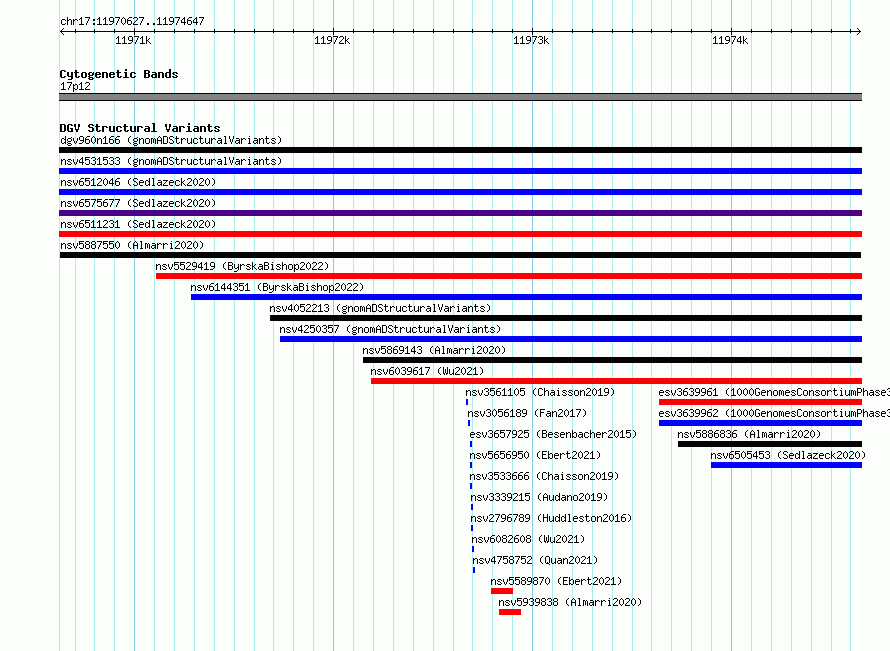The width and height of the screenshot is (890, 651).
Task: Select nsv6505453 (Sedlazeck2020) label
Action: point(788,455)
